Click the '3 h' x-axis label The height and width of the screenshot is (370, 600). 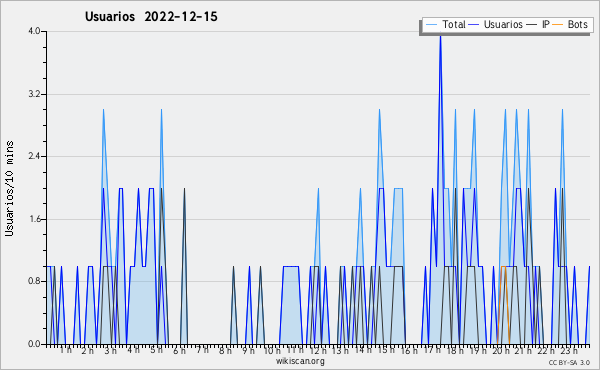111,350
